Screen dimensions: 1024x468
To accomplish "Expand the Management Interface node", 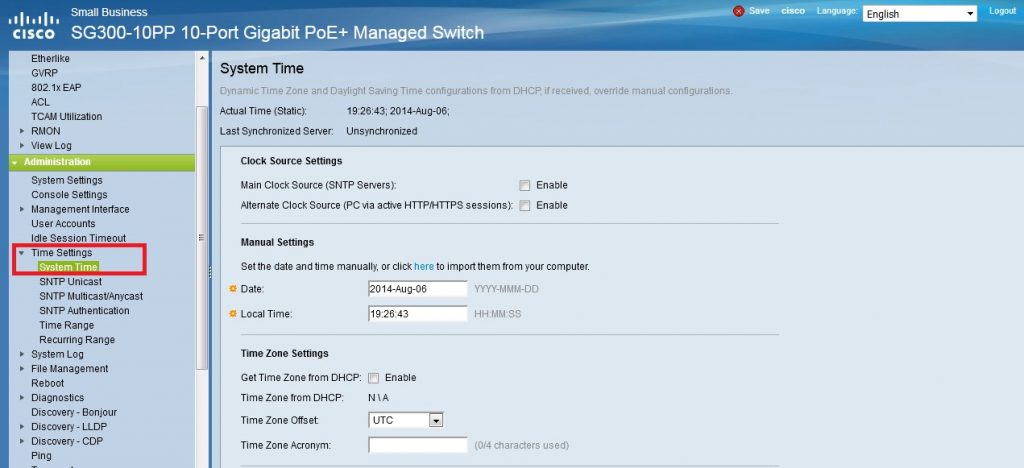I will [22, 210].
